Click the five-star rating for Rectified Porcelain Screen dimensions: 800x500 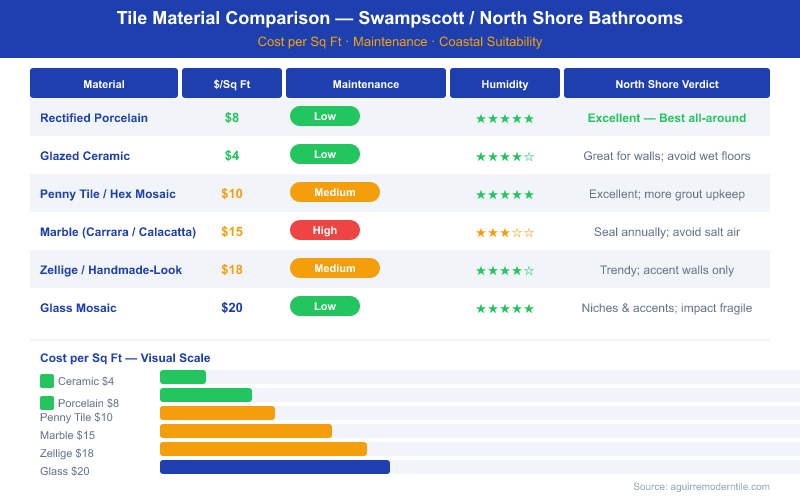pos(505,119)
